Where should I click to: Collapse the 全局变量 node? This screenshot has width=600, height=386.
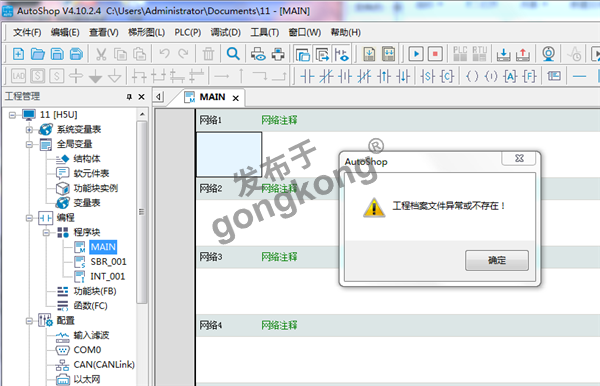click(29, 144)
